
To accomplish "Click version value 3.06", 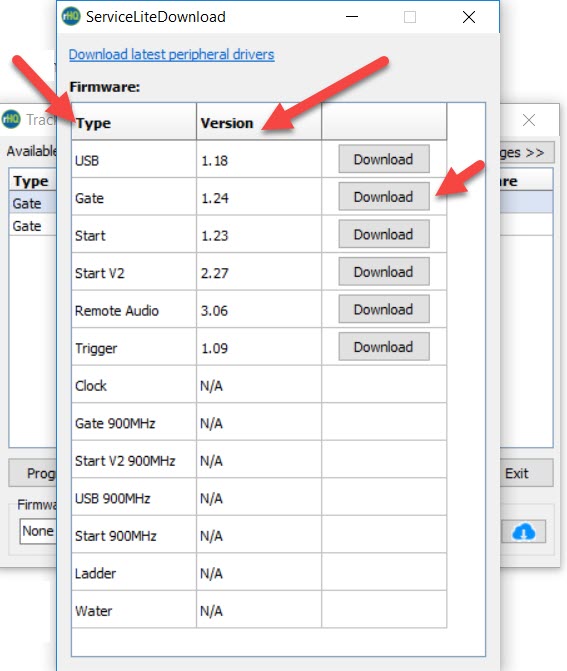I will 214,311.
